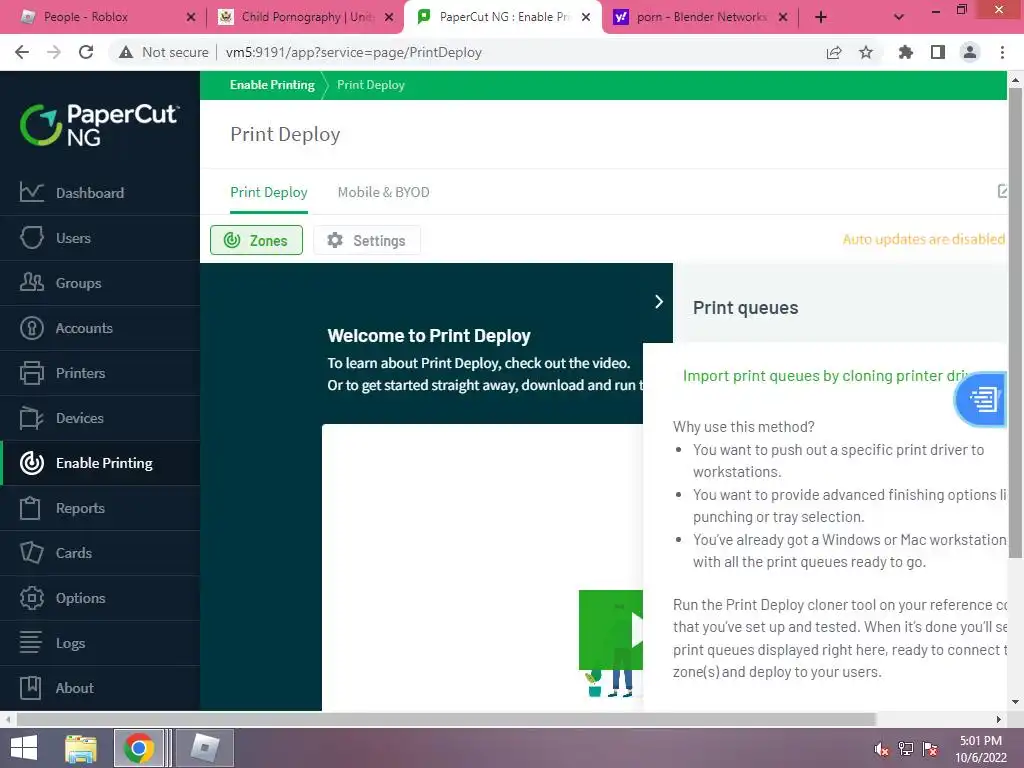1024x768 pixels.
Task: Open the Accounts sidebar section
Action: tap(100, 328)
